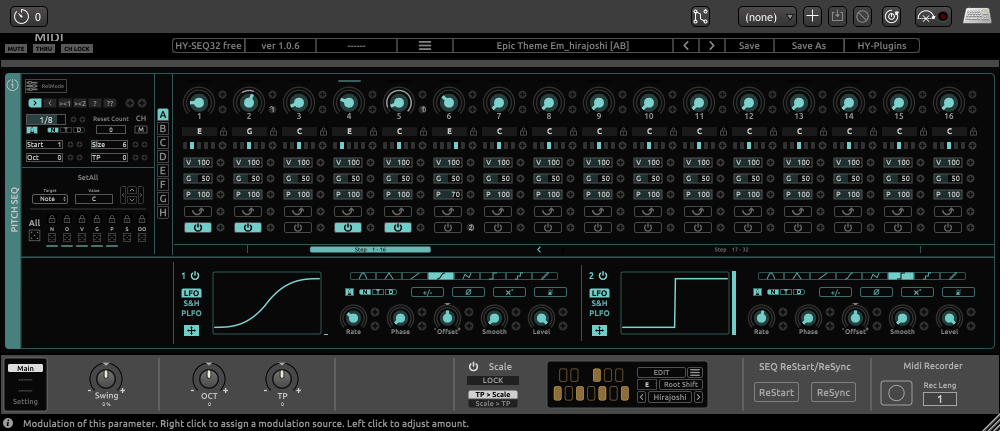Image resolution: width=1000 pixels, height=431 pixels.
Task: Click the plus icon next to preset dropdown
Action: 812,17
